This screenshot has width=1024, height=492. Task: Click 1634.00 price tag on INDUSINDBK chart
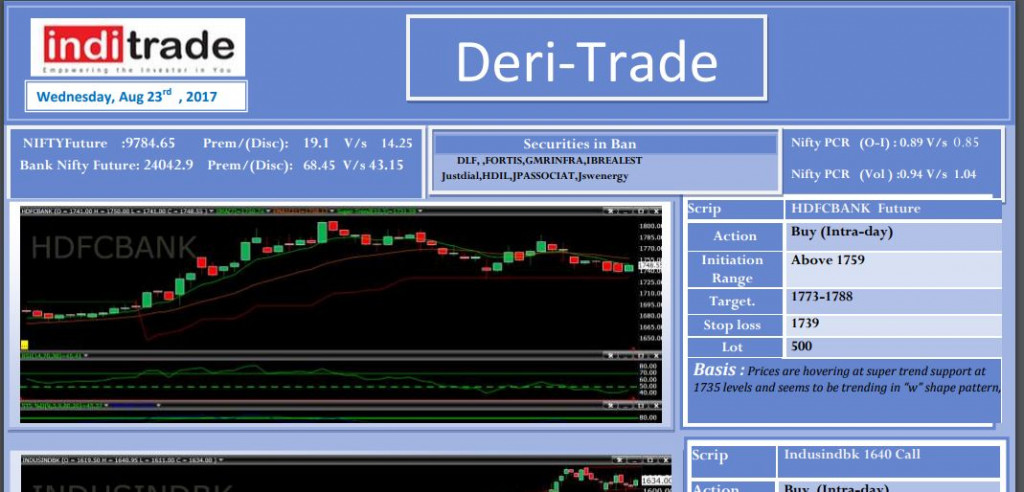click(x=658, y=480)
